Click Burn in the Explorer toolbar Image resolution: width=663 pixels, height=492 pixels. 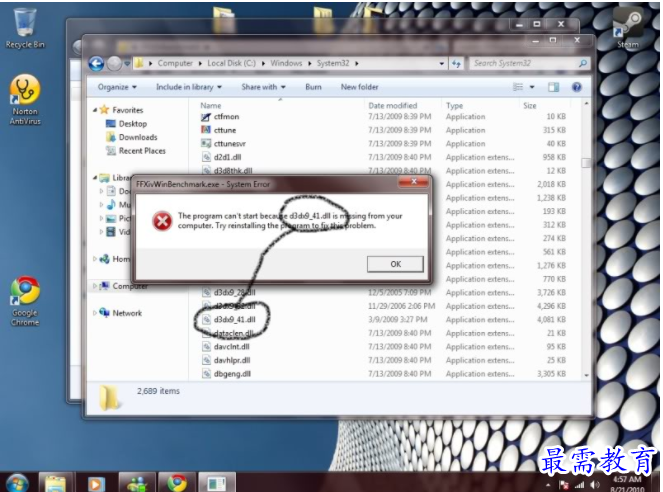(313, 87)
